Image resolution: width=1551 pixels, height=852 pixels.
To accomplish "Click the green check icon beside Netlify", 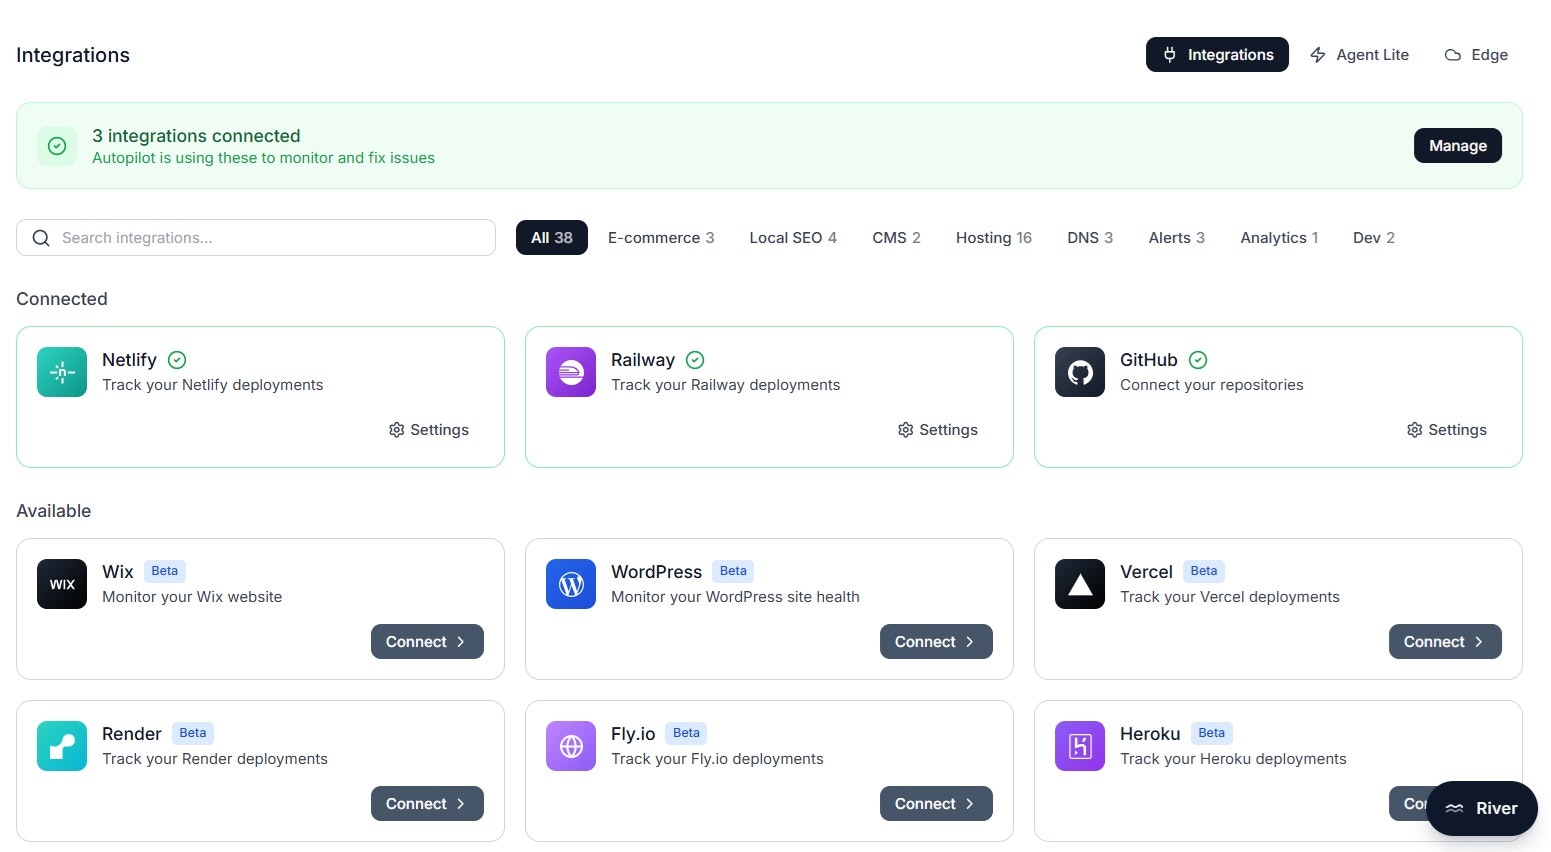I will point(177,360).
